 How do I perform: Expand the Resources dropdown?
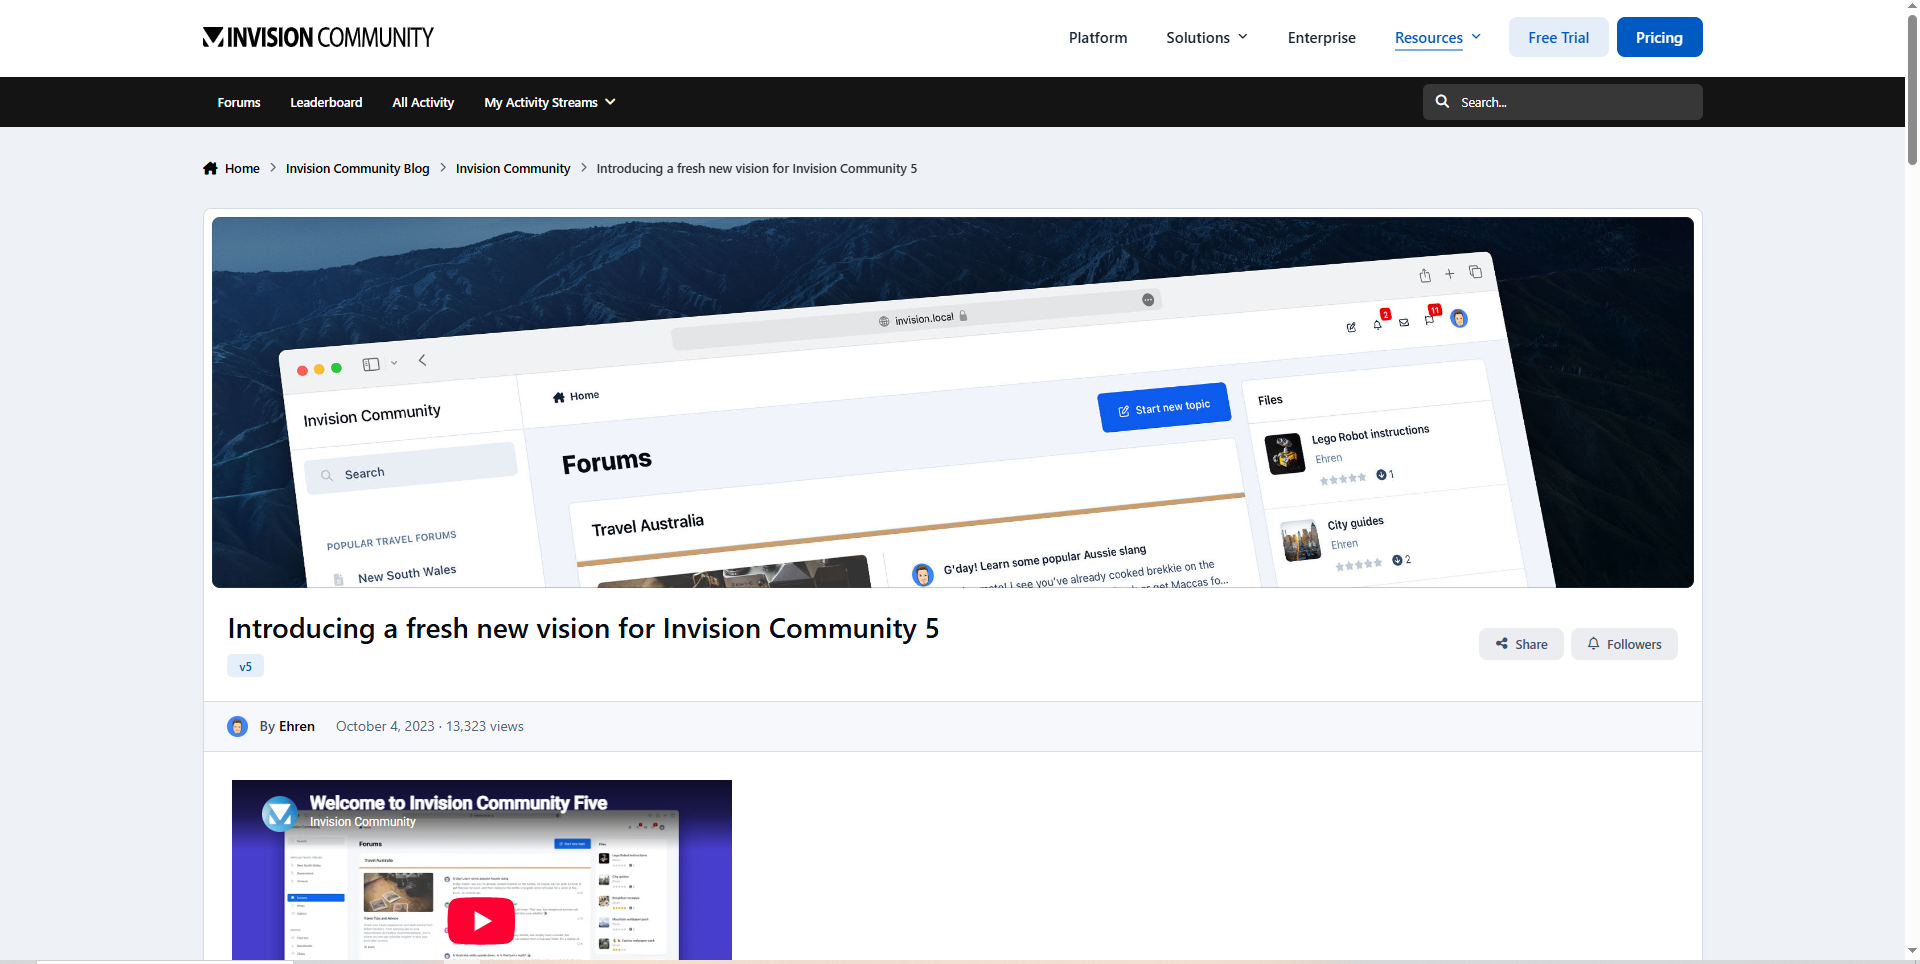coord(1438,38)
